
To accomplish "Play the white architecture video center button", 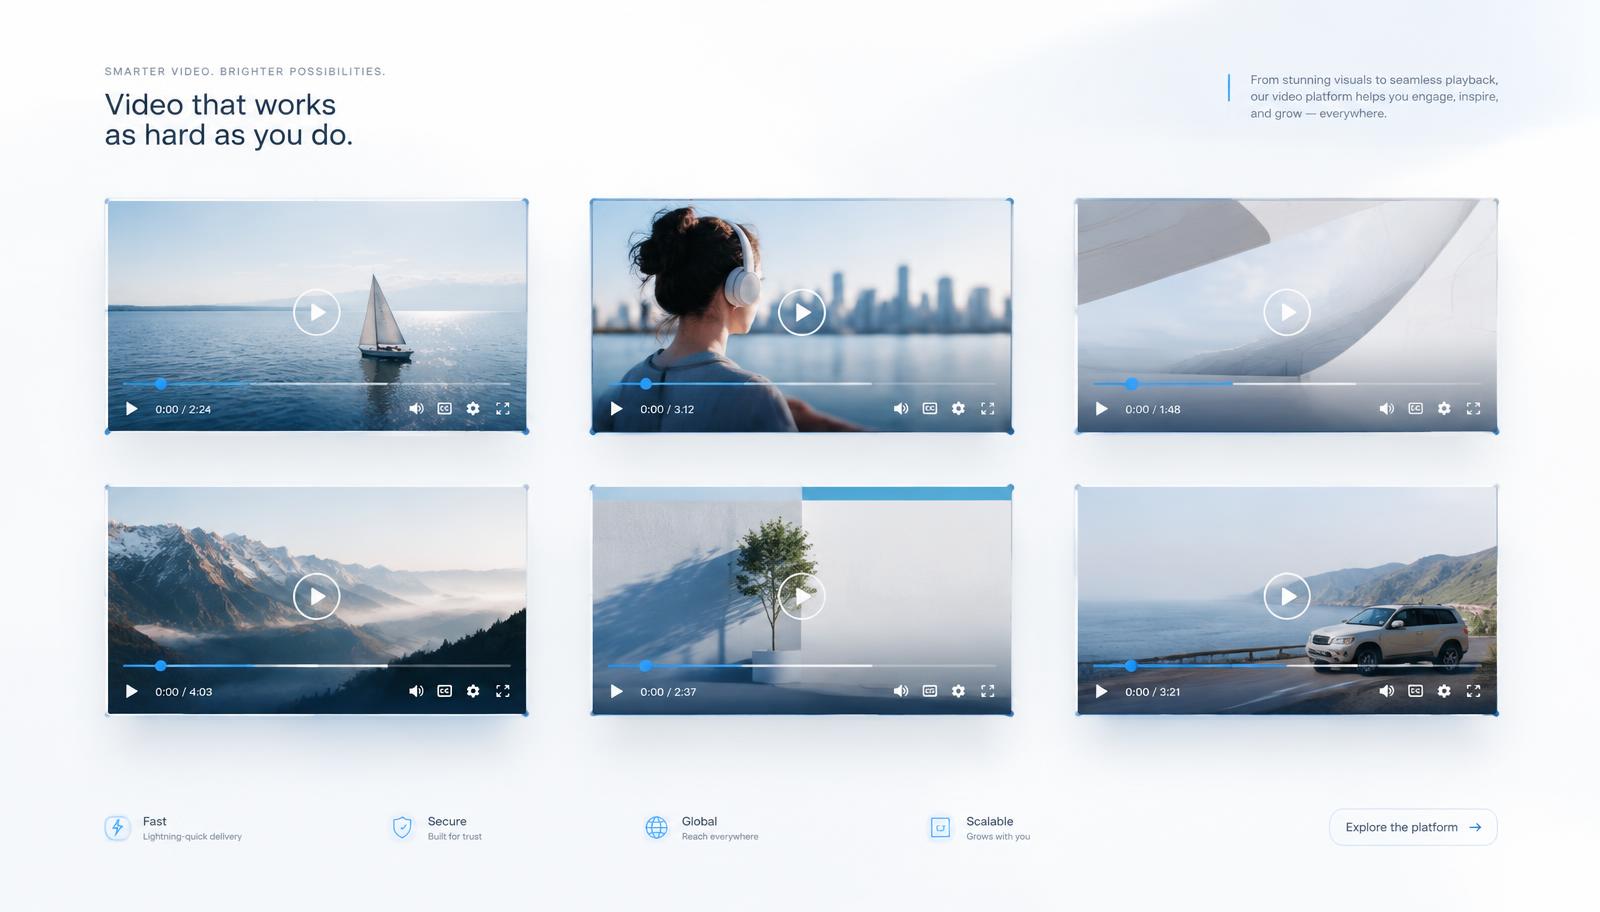I will [1287, 312].
